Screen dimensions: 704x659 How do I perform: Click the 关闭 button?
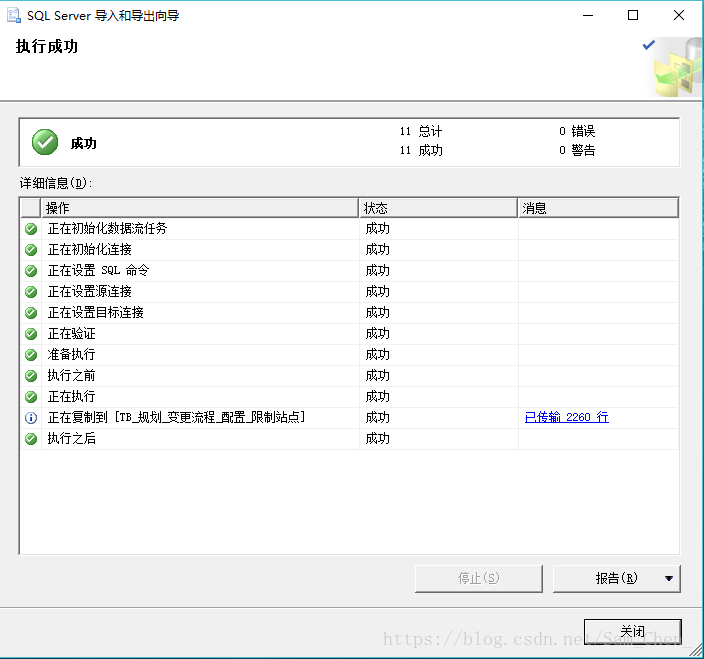(633, 632)
